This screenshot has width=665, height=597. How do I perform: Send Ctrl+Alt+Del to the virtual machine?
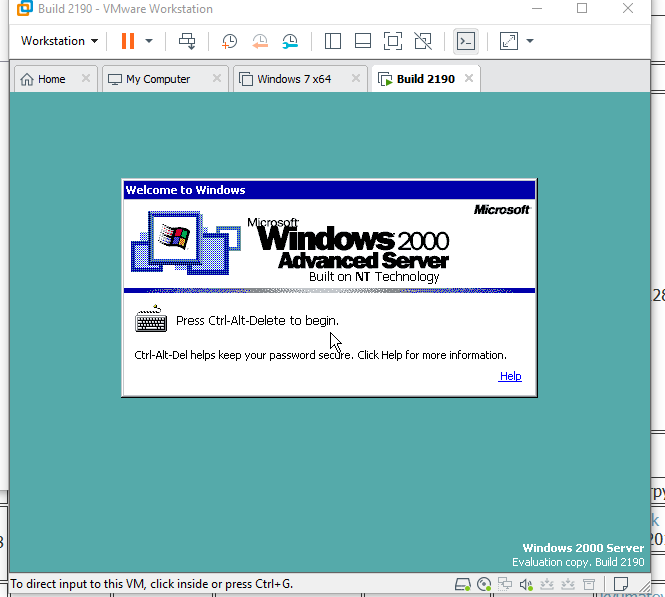187,41
